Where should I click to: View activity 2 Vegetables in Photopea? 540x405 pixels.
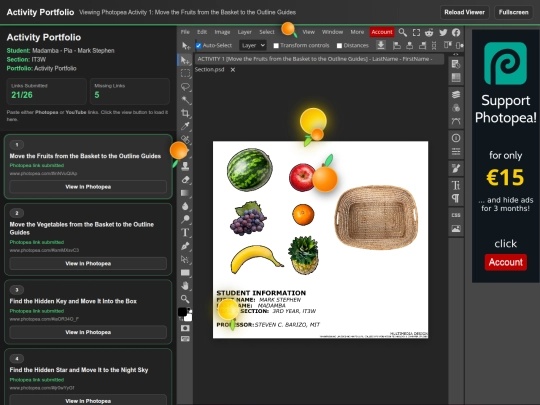(88, 263)
